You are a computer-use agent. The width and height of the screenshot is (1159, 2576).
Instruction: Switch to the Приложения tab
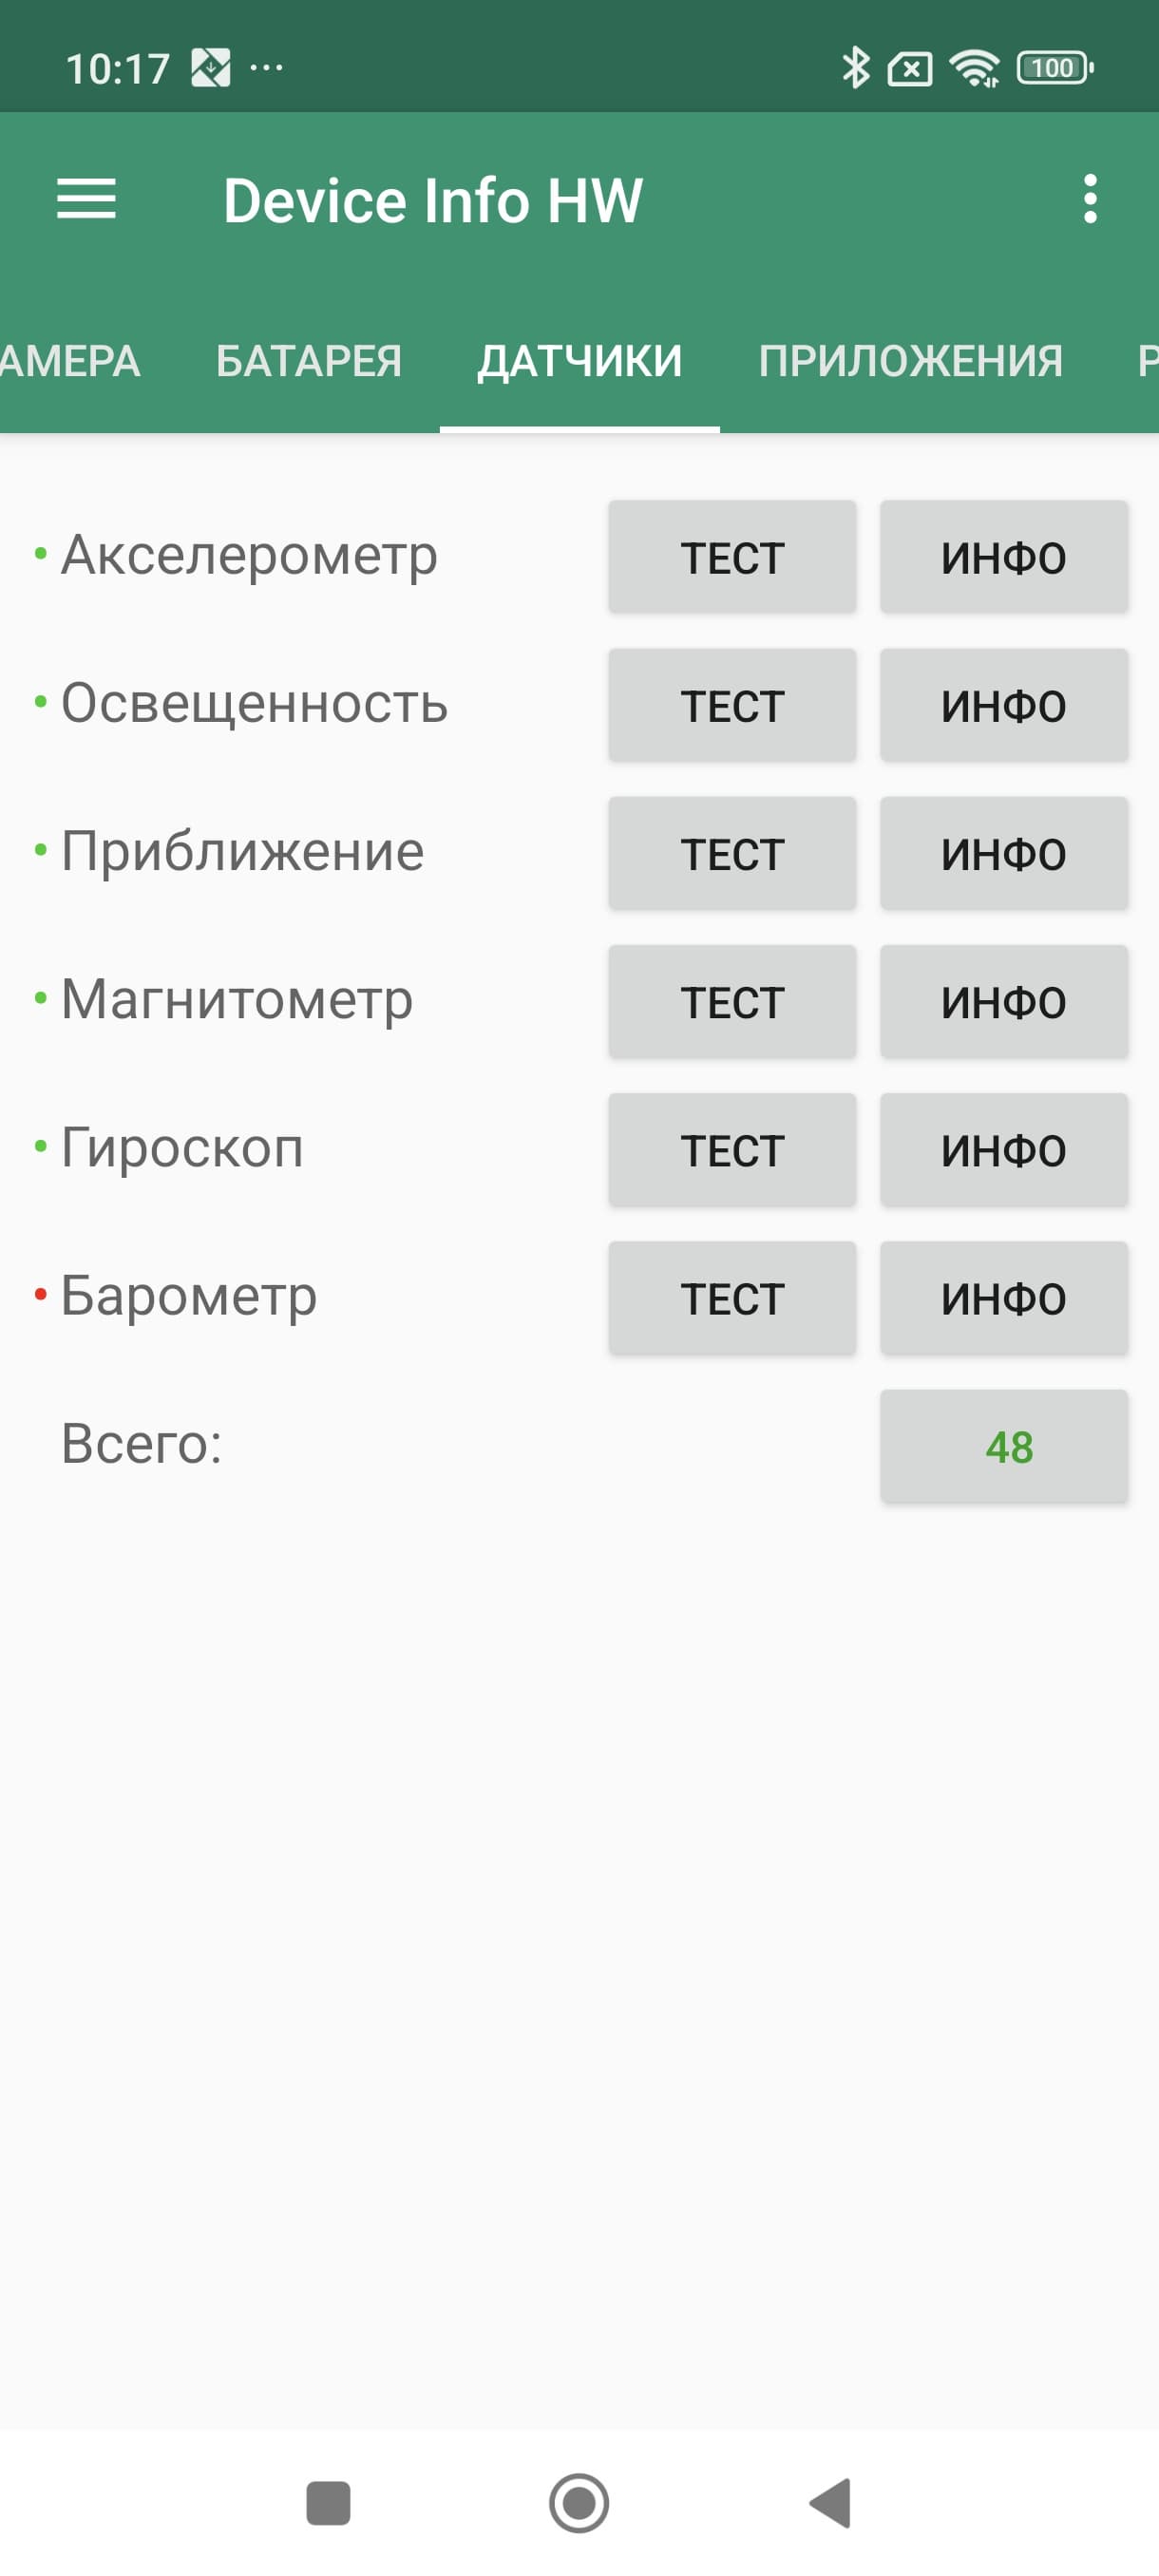click(x=910, y=361)
